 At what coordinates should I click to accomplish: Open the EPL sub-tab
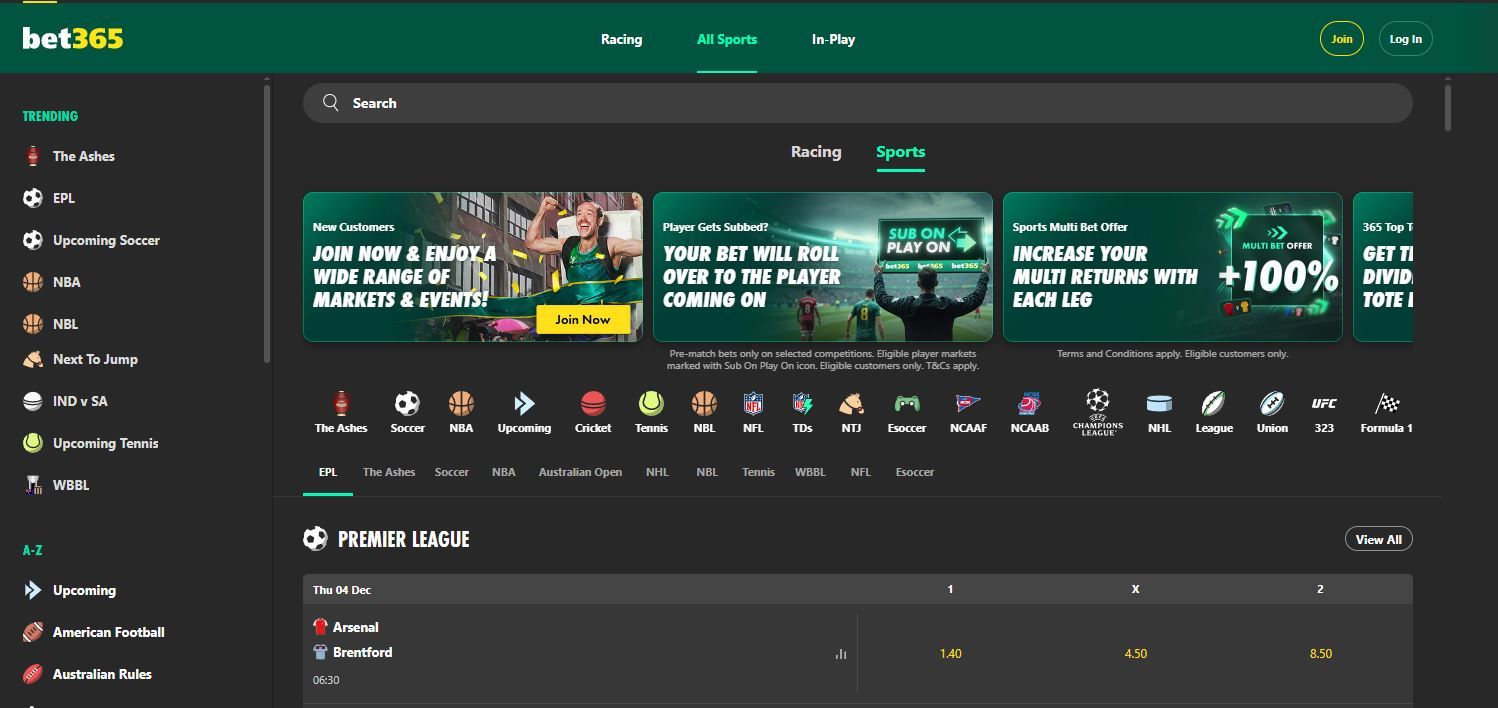pos(327,471)
